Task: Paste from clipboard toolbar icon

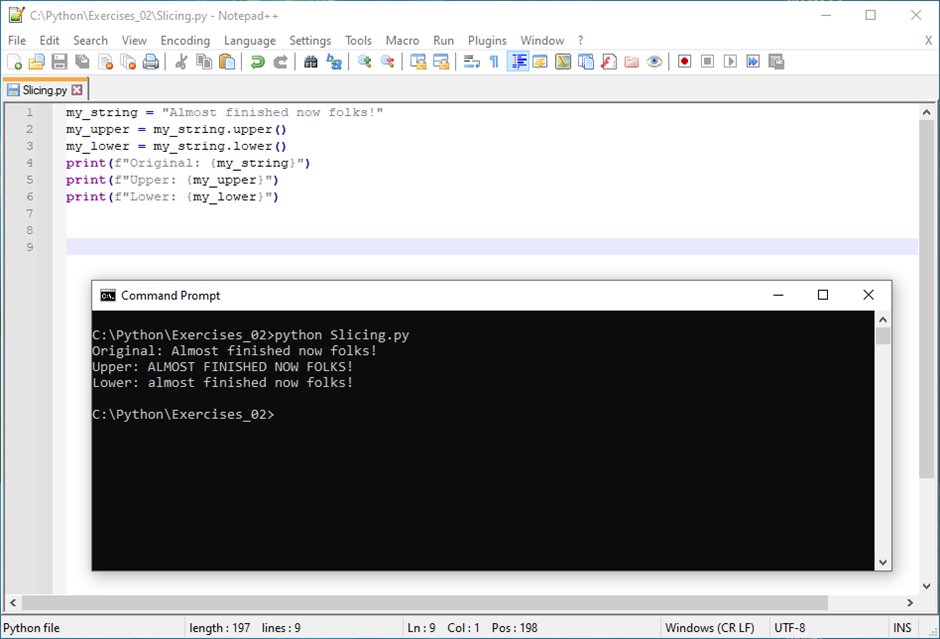Action: [x=227, y=62]
